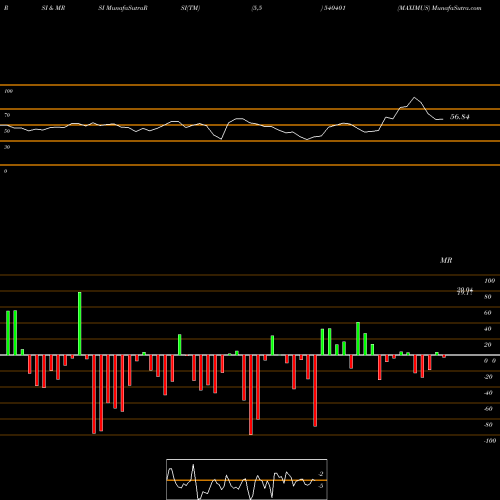Viewport: 500px width, 500px height.
Task: Click the RSI value label 56.84
Action: point(460,117)
